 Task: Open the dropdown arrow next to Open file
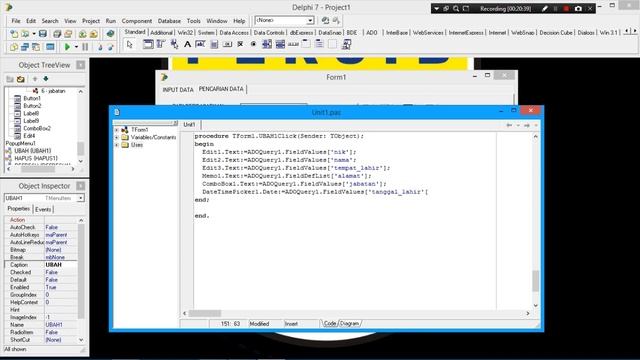(x=34, y=34)
